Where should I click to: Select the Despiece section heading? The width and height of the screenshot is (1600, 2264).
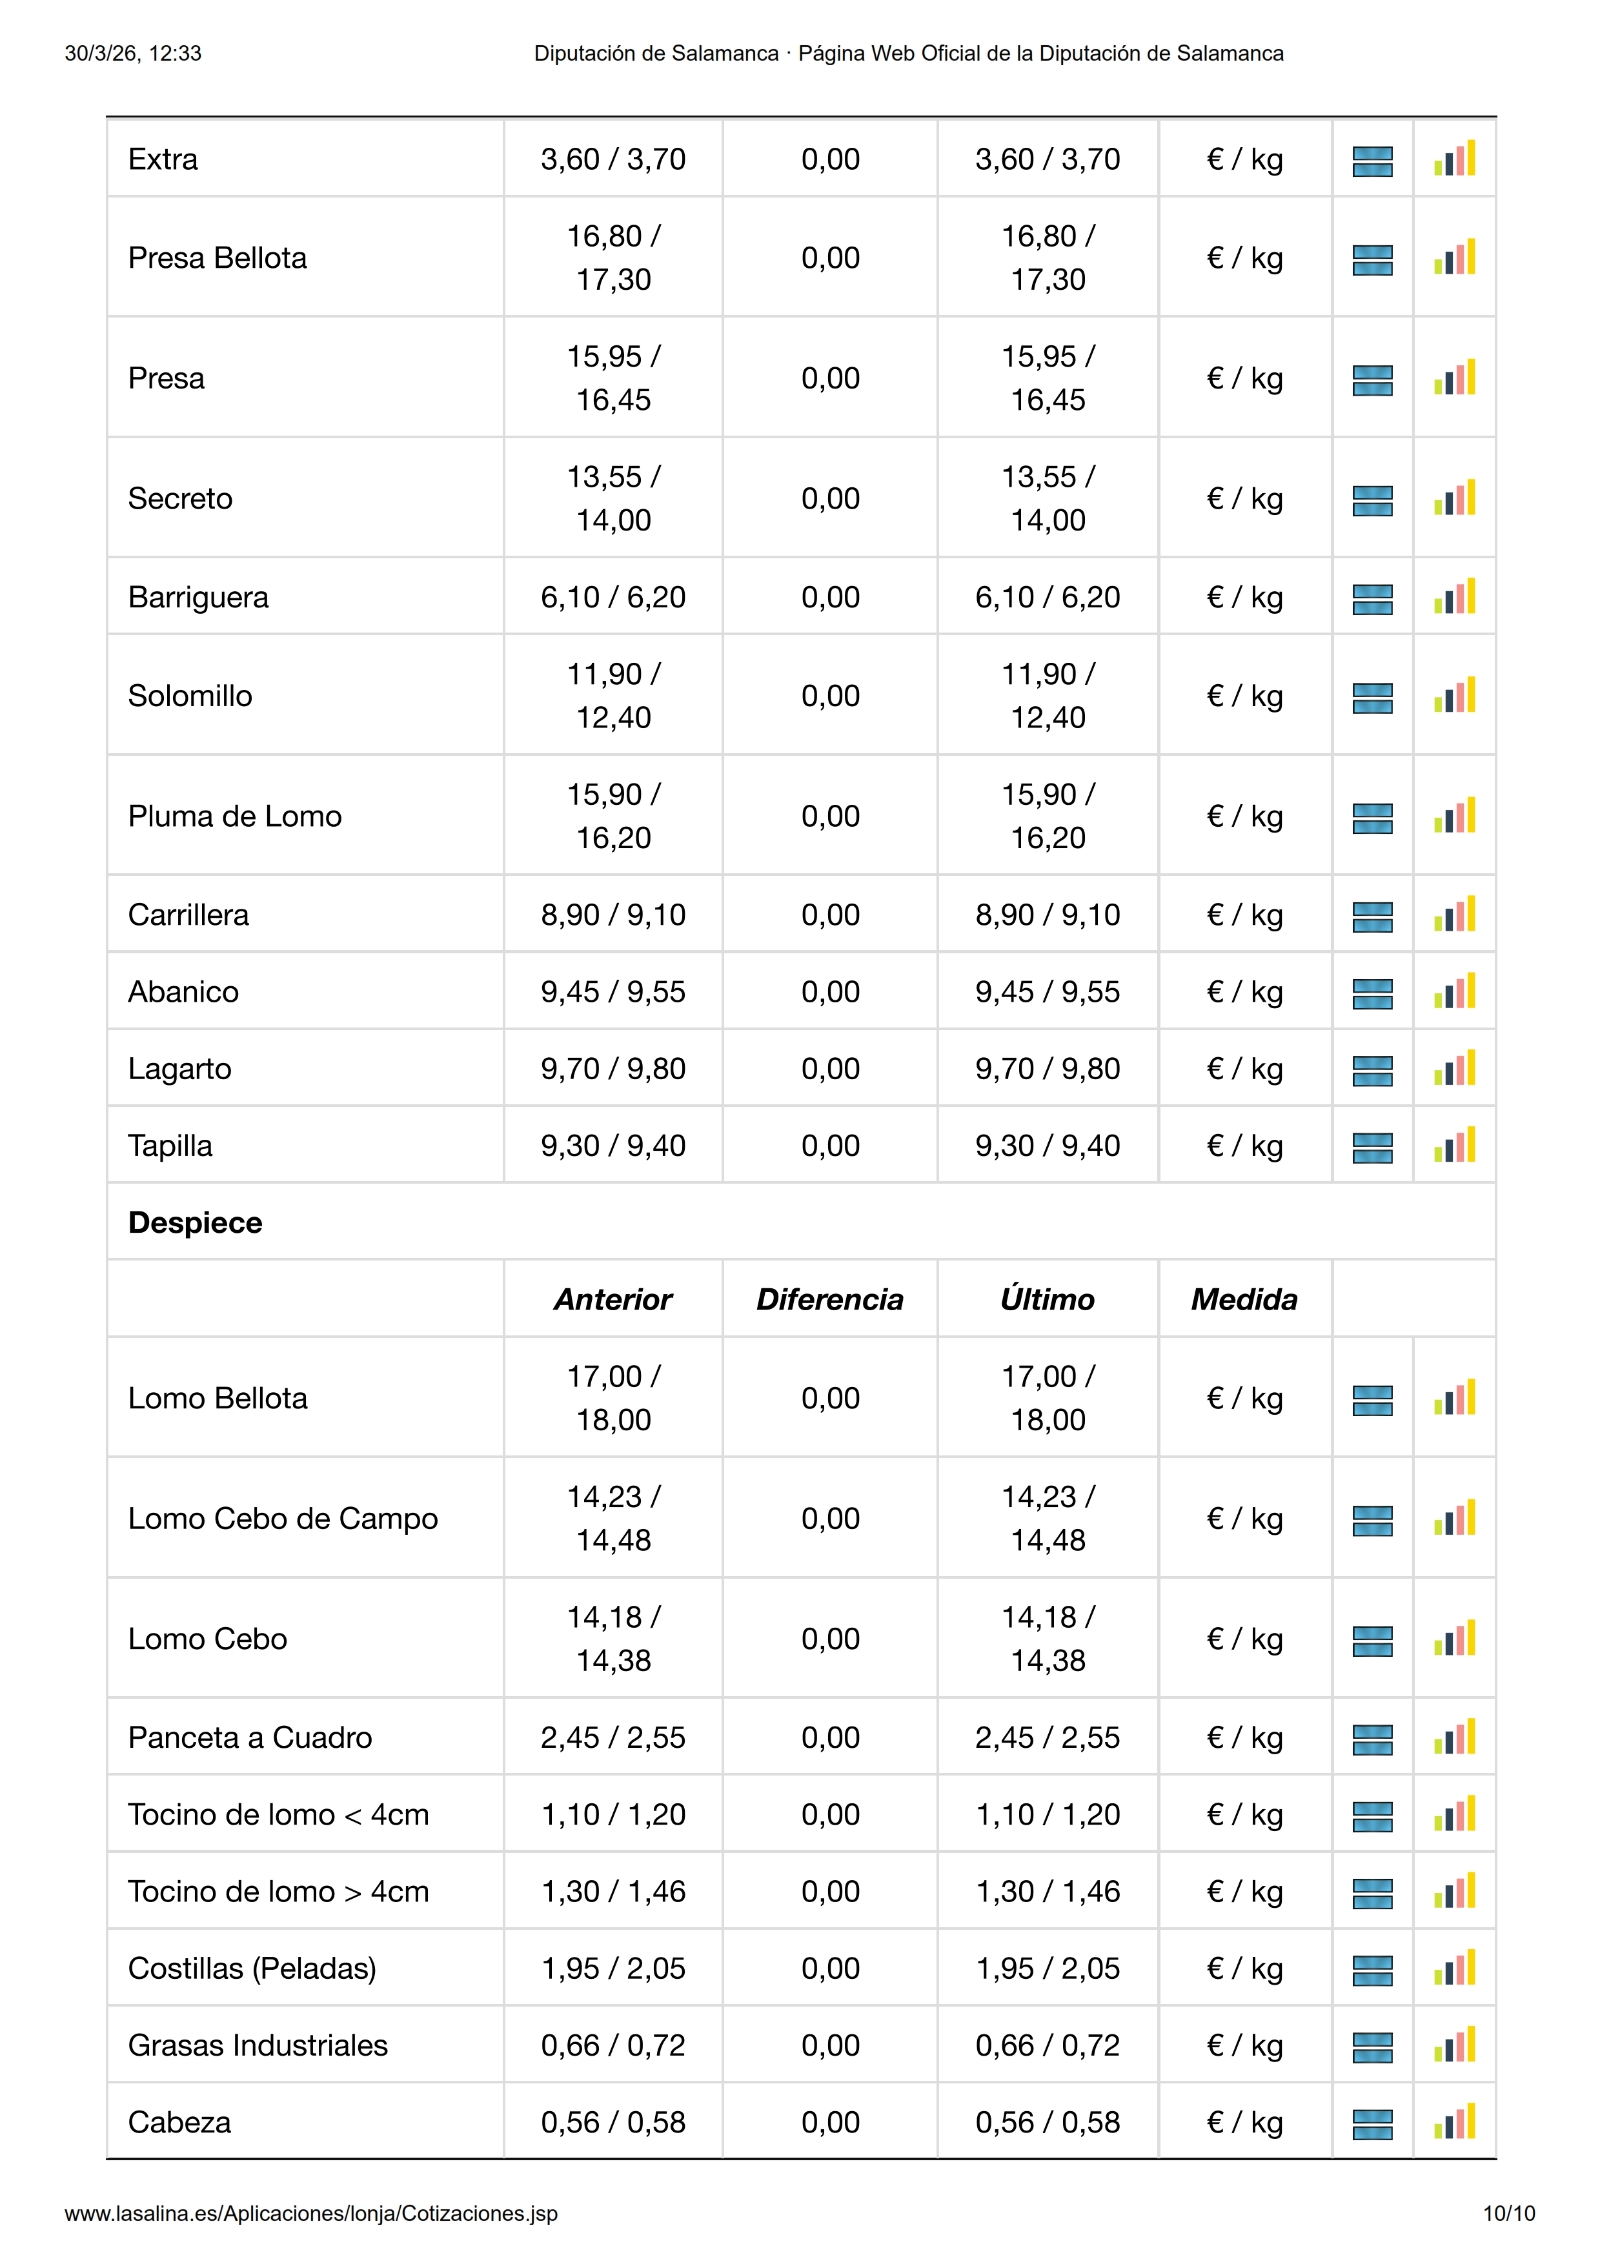click(195, 1222)
